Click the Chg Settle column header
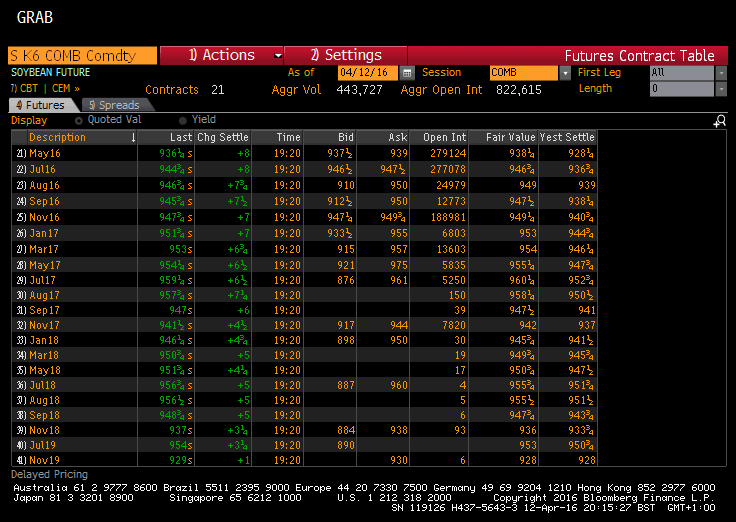This screenshot has height=522, width=736. (x=222, y=137)
